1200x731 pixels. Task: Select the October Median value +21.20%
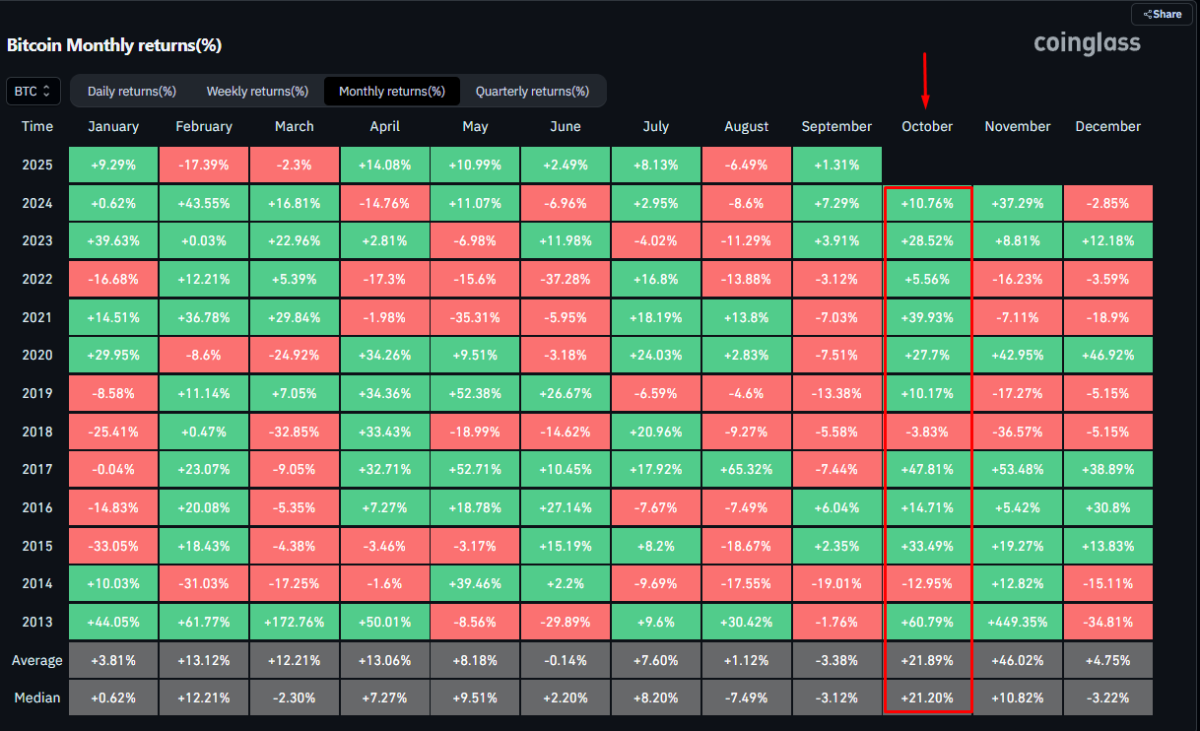(927, 697)
